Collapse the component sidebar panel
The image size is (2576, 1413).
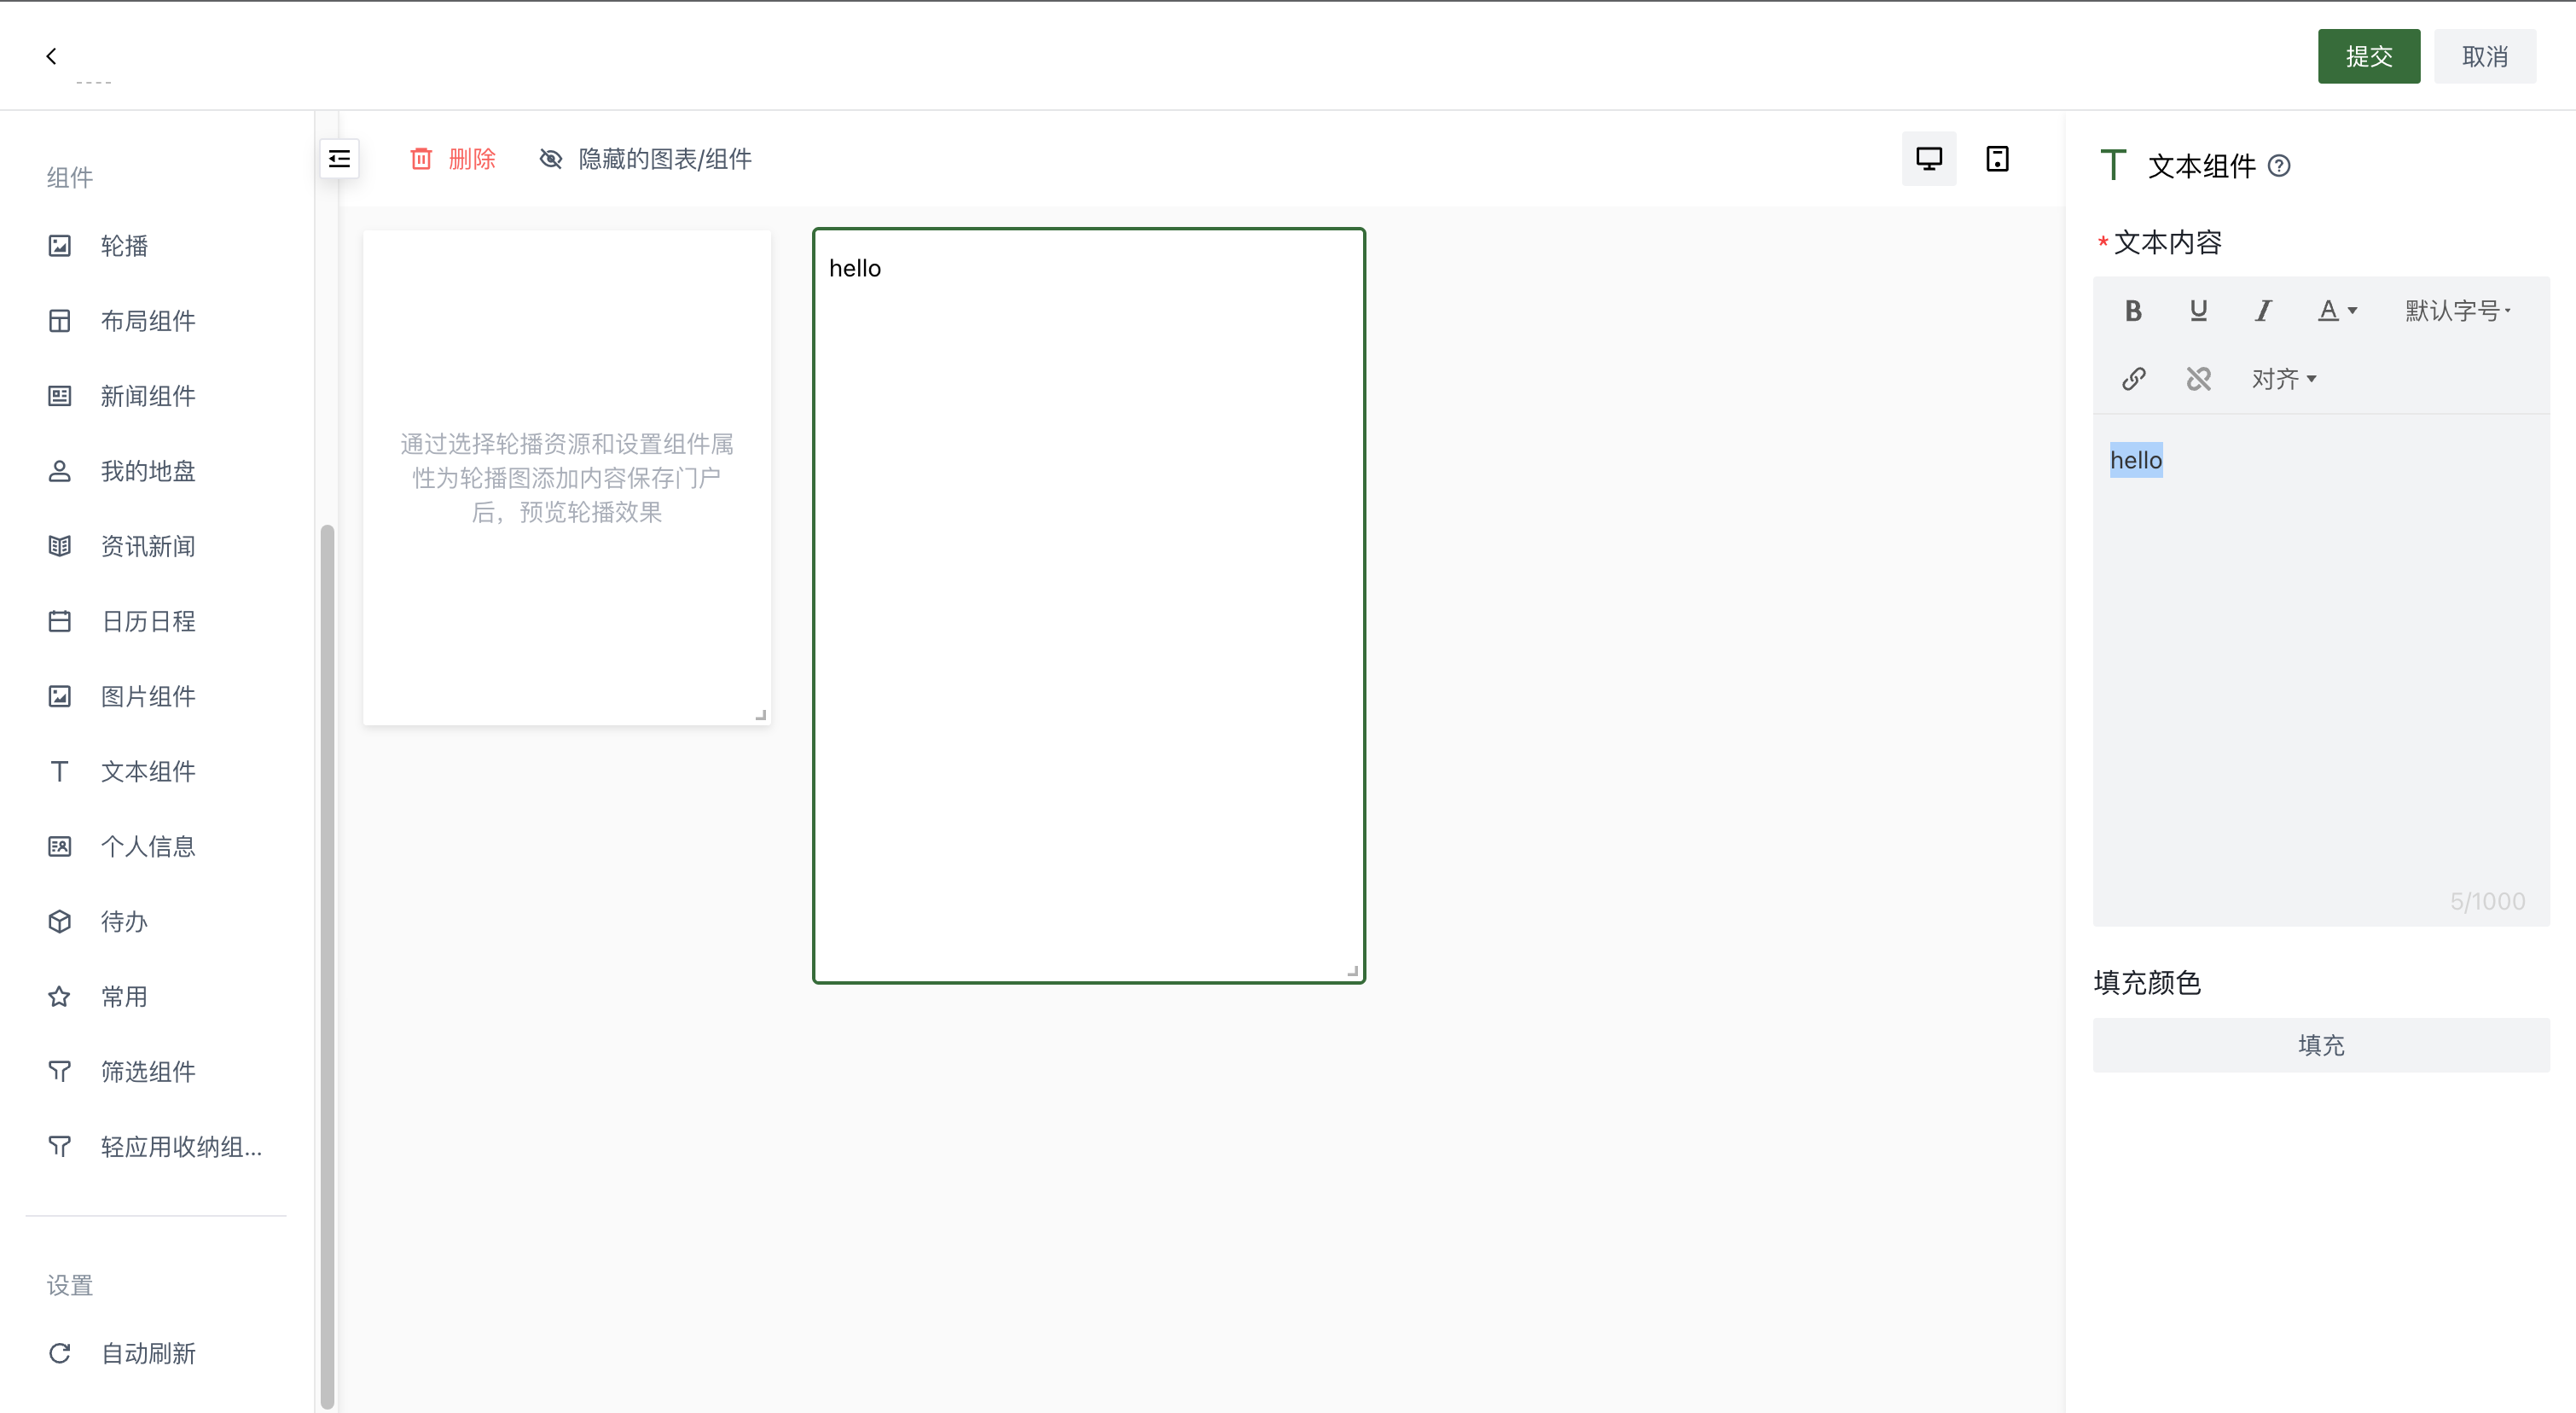(339, 159)
